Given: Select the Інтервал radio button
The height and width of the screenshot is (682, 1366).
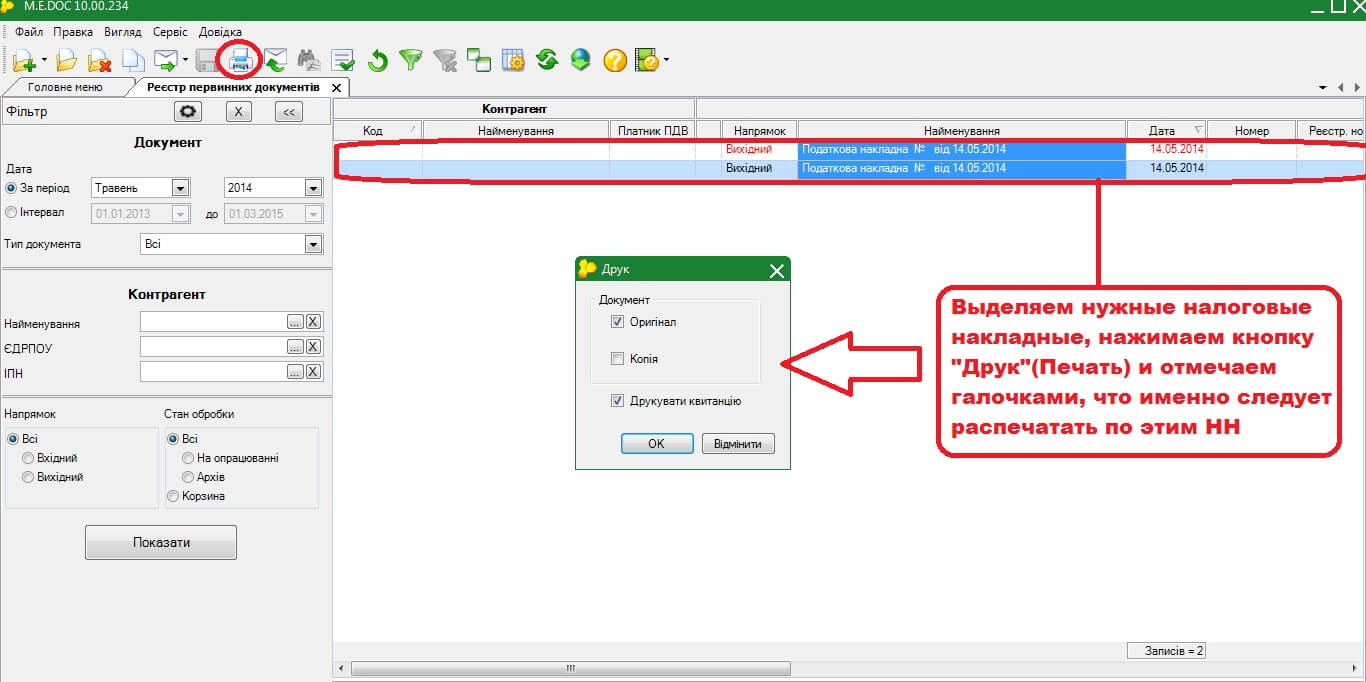Looking at the screenshot, I should 12,212.
